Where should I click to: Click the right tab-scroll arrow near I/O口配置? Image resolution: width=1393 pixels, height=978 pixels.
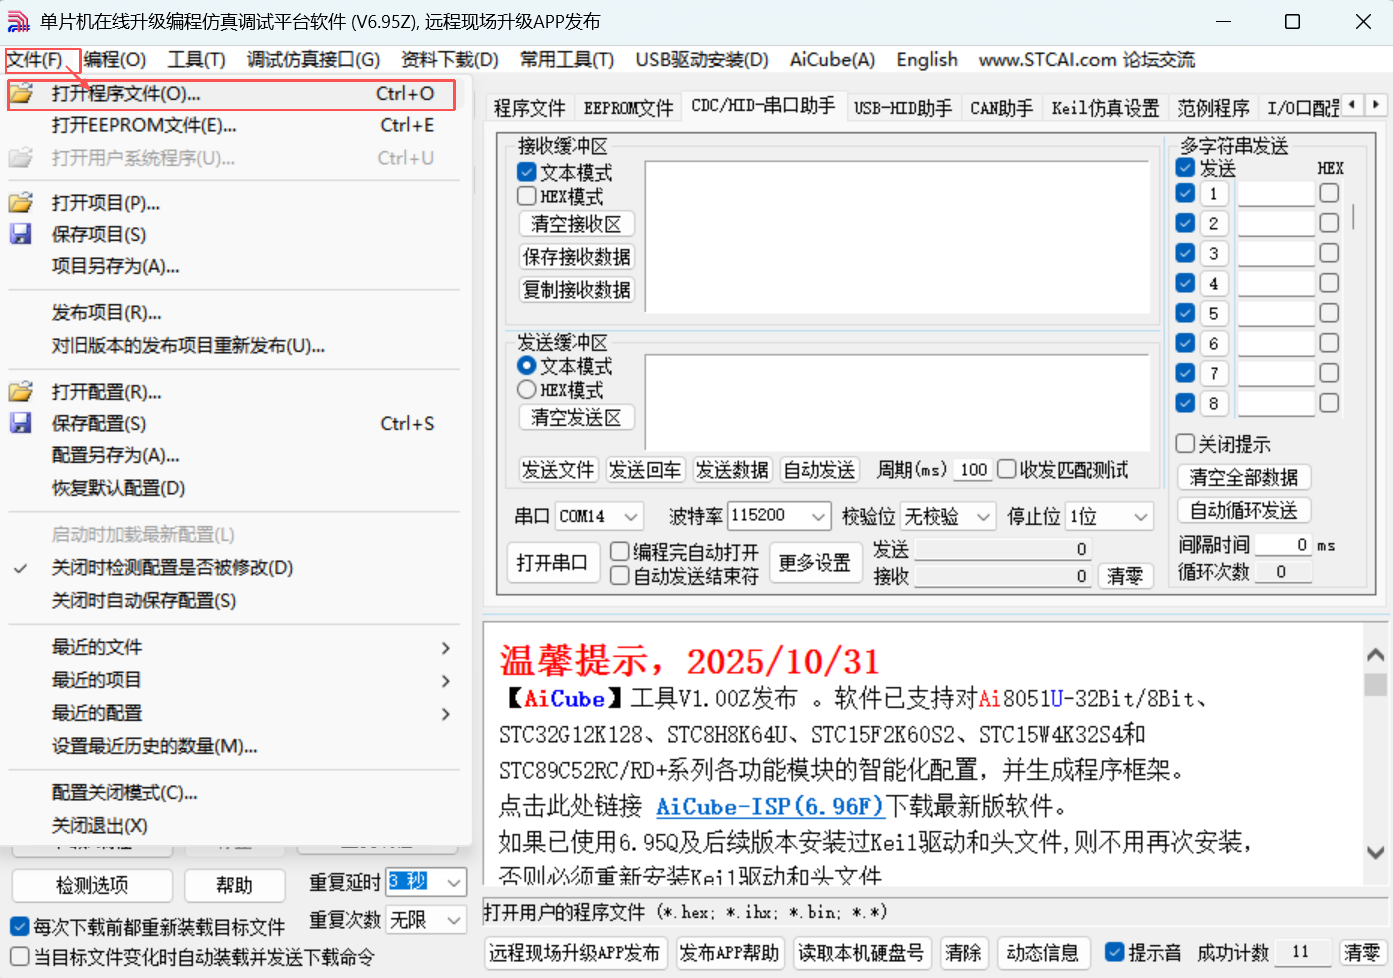coord(1376,104)
